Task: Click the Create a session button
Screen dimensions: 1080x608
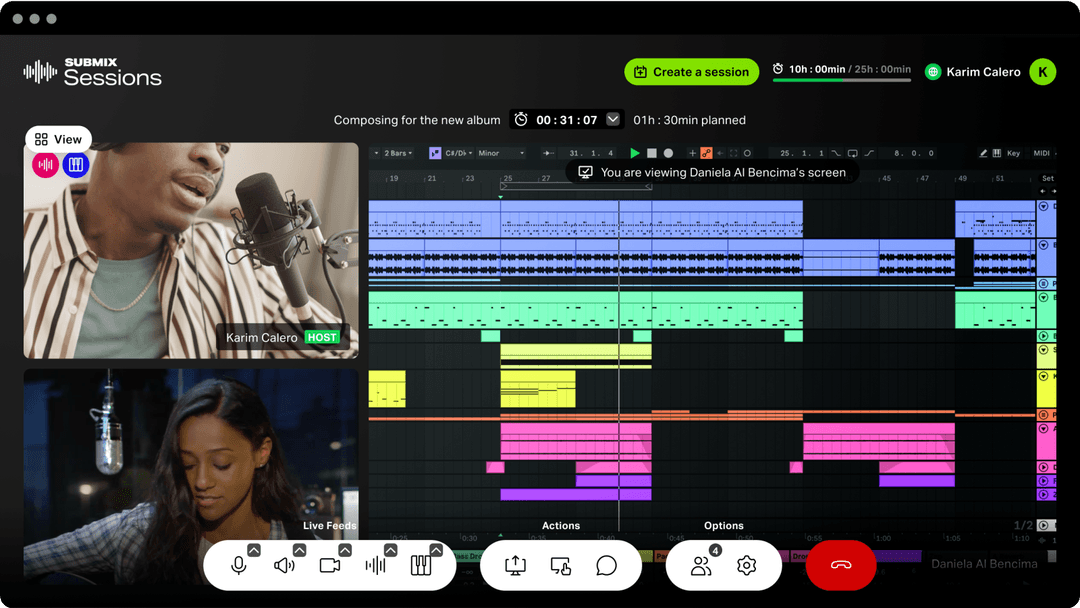Action: pos(691,72)
